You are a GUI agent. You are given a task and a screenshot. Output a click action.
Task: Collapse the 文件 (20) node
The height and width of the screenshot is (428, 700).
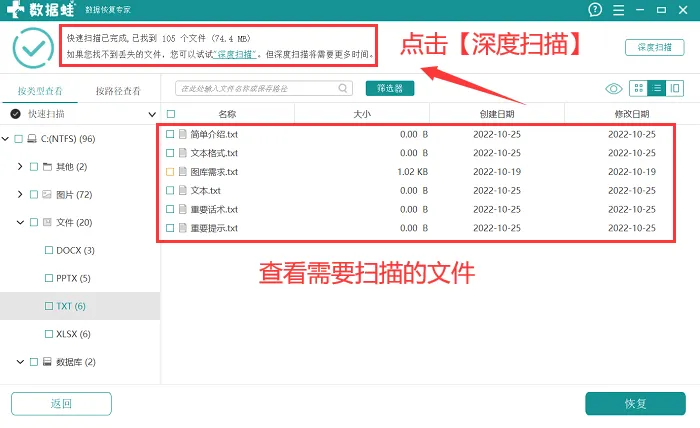20,222
